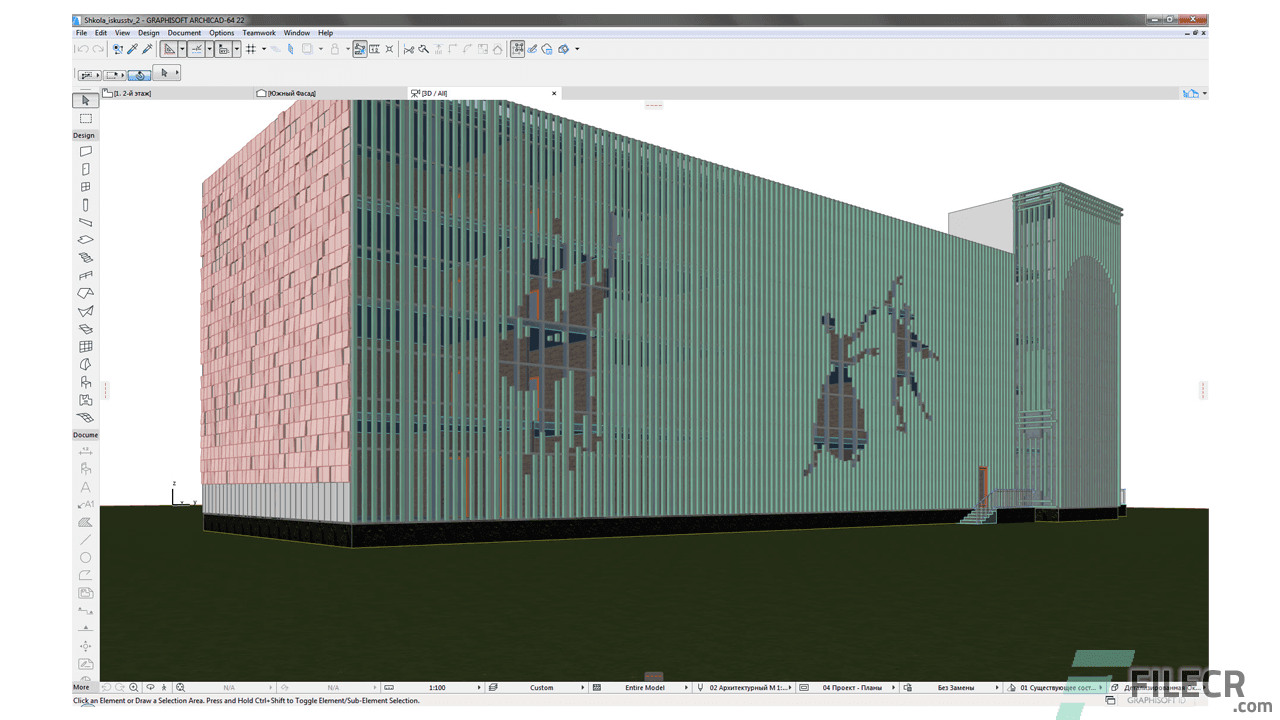The height and width of the screenshot is (720, 1280).
Task: Expand the Entire Model filter dropdown
Action: click(645, 687)
